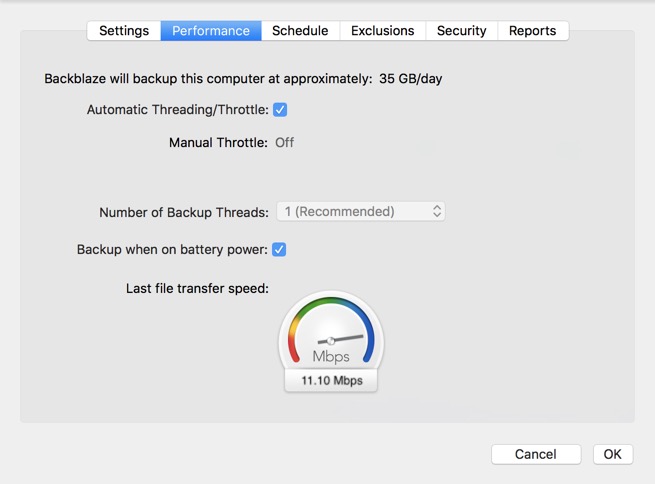Click the speedometer needle pivot

click(x=331, y=341)
